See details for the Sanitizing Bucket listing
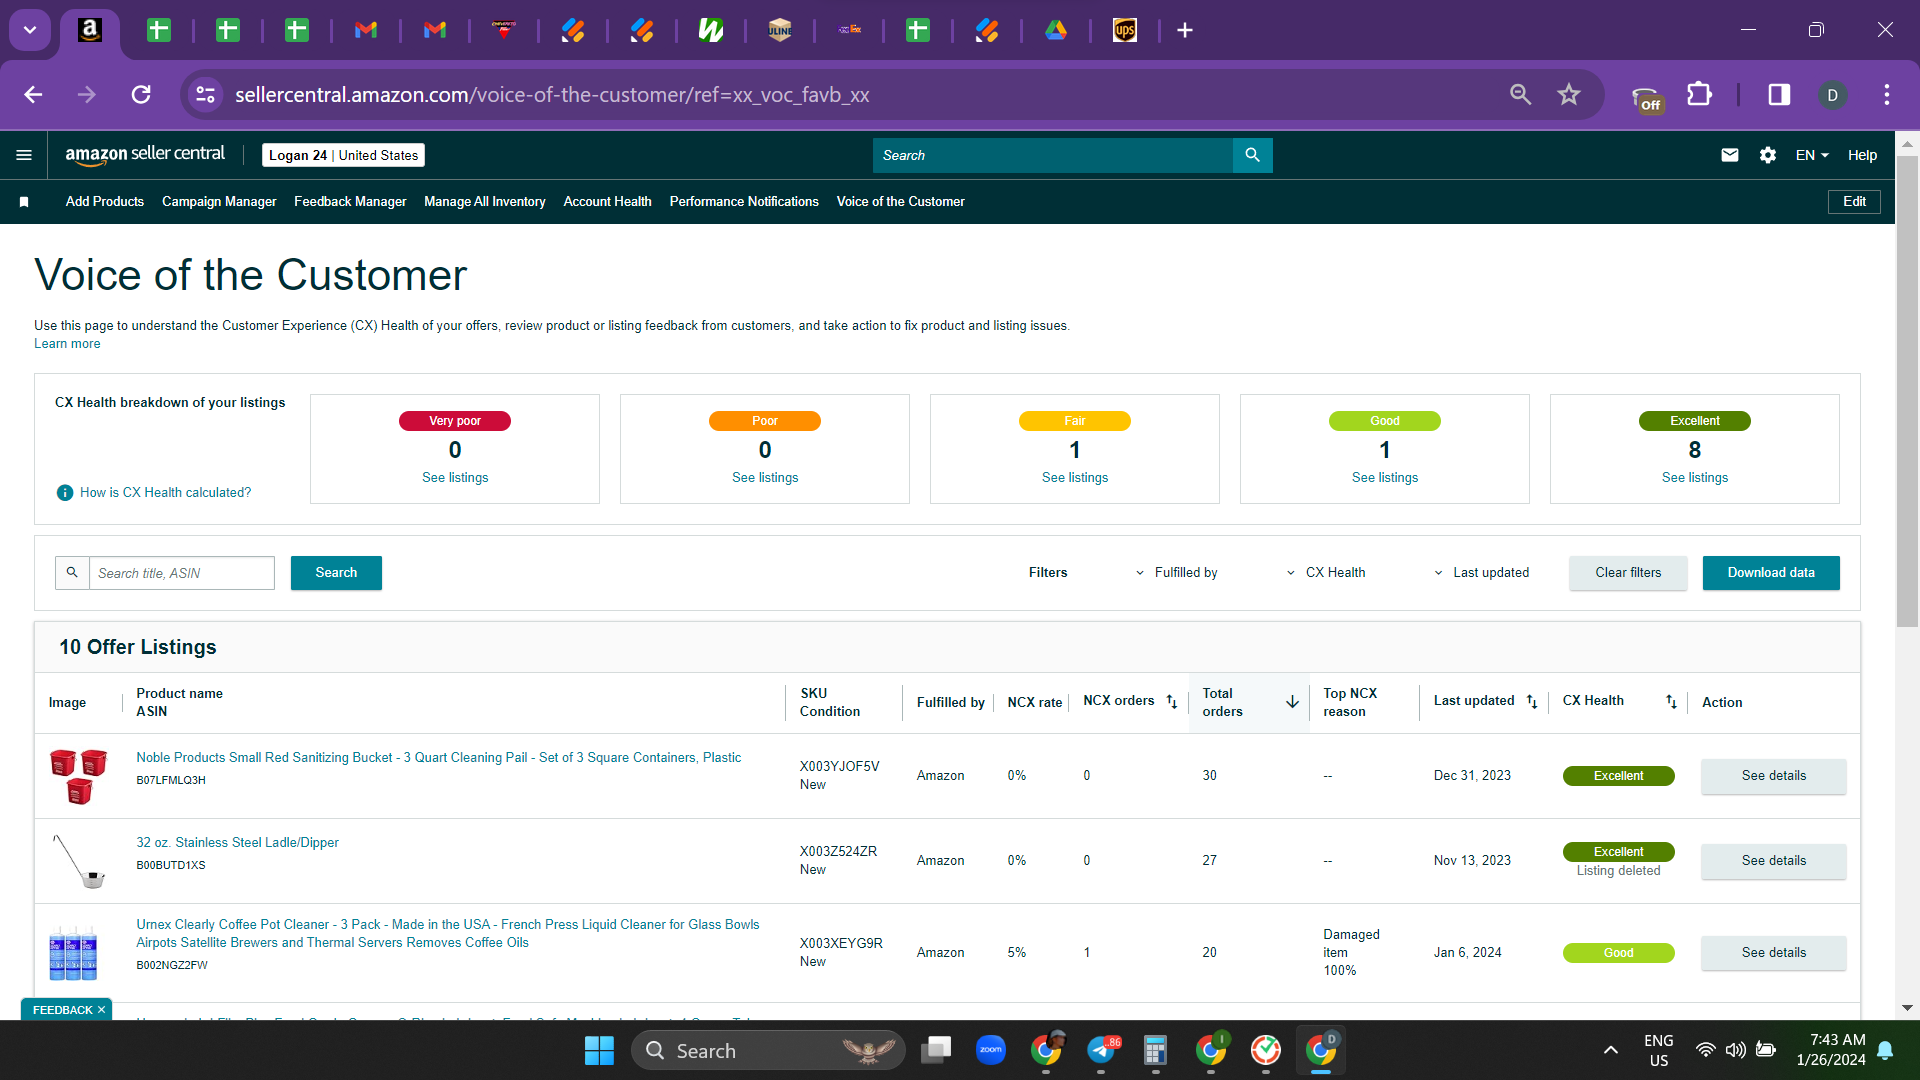This screenshot has height=1080, width=1920. [x=1774, y=776]
